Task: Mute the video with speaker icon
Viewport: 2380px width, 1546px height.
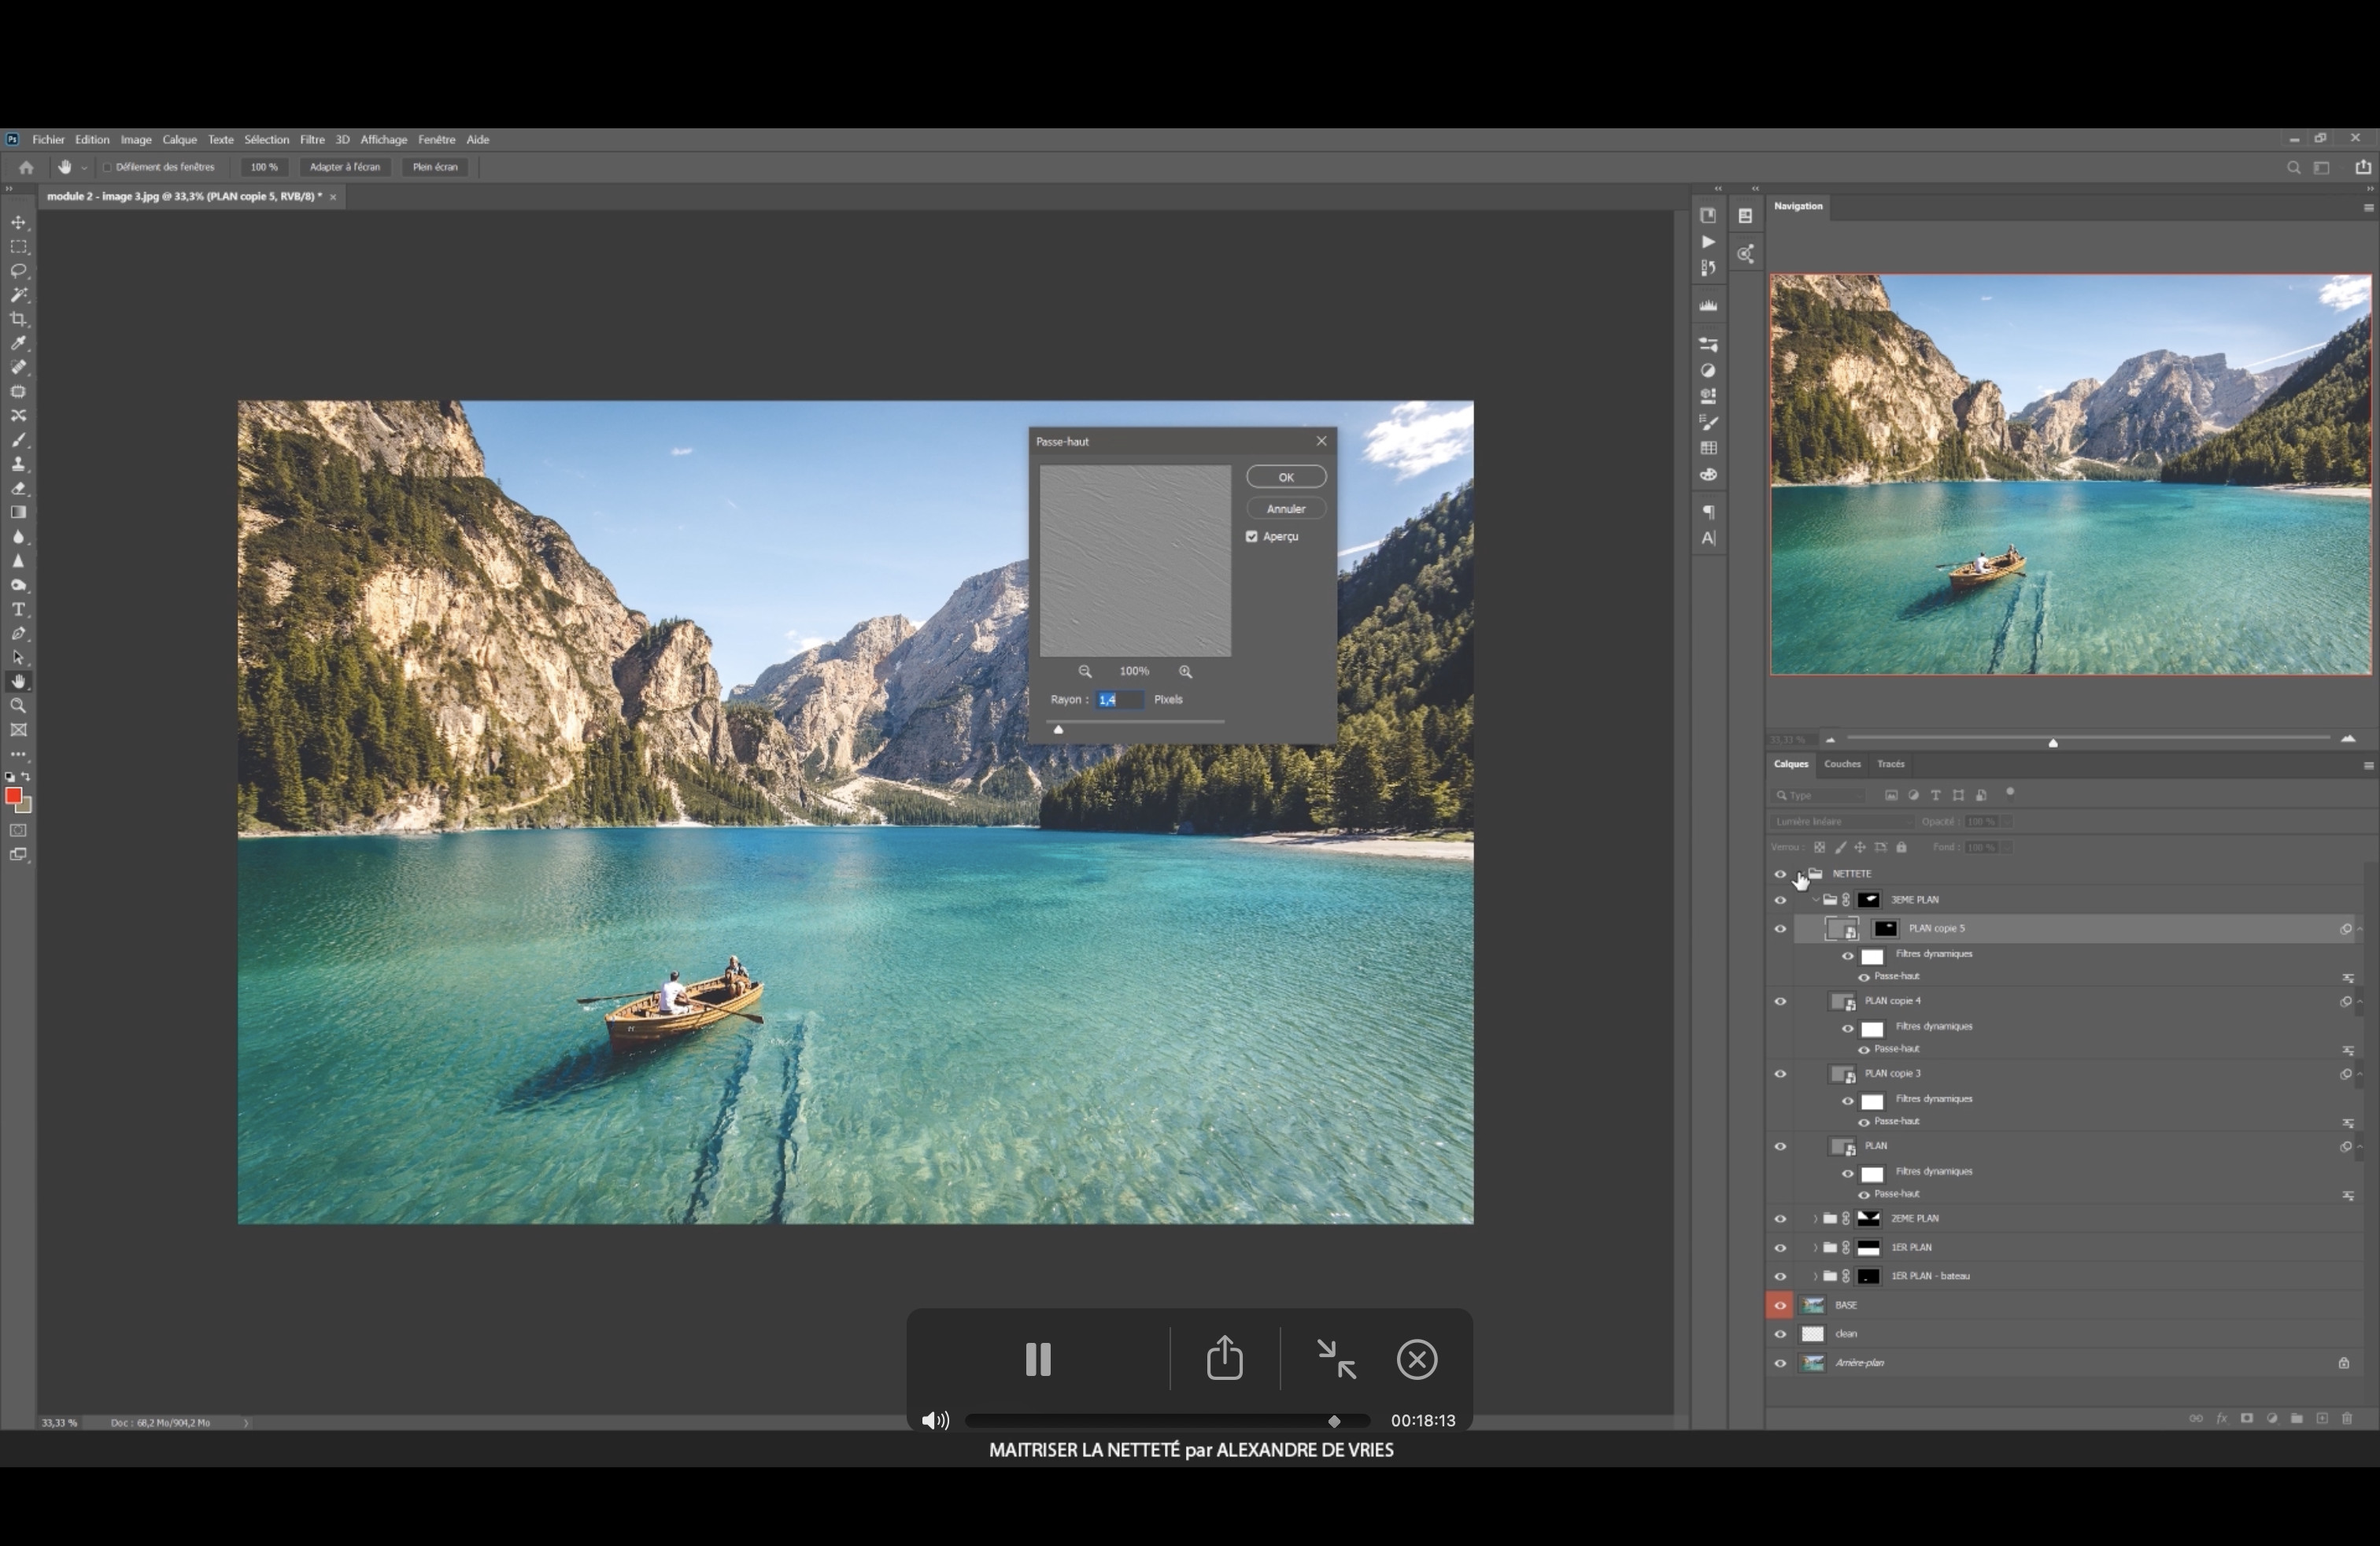Action: [x=934, y=1420]
